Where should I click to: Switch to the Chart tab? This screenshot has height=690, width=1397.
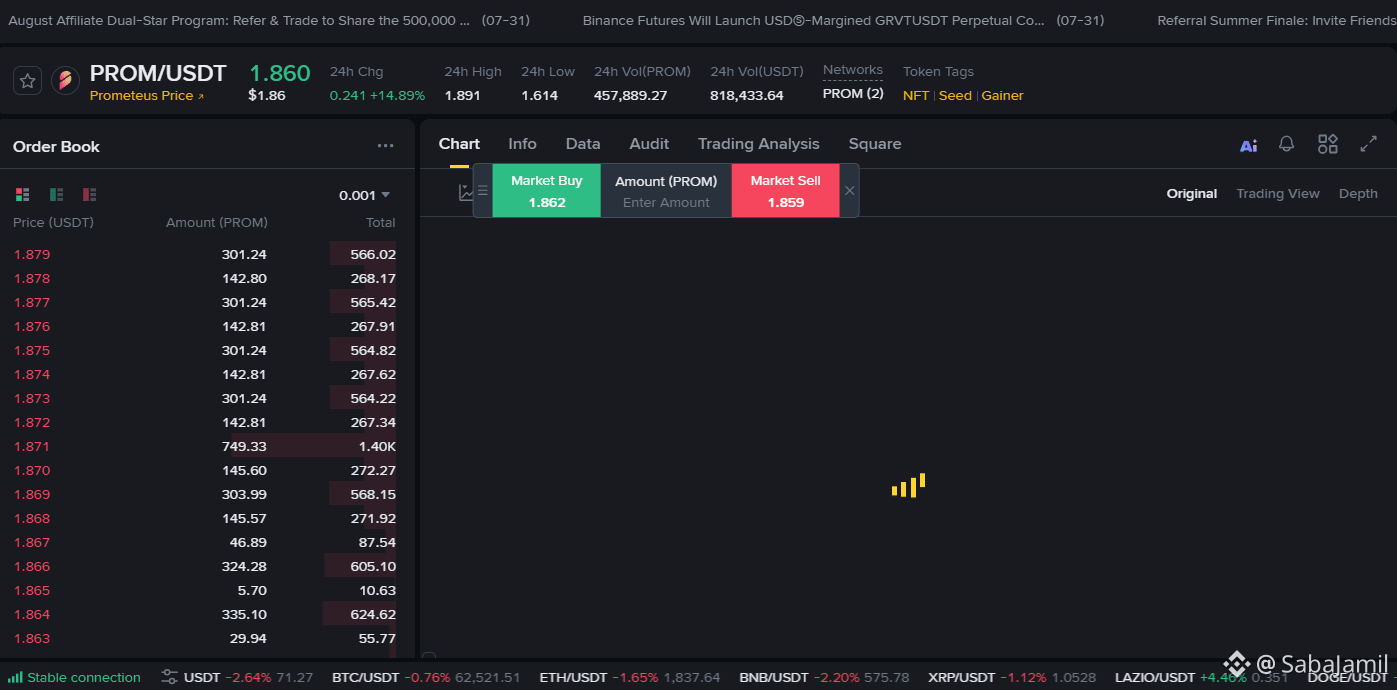pos(459,144)
